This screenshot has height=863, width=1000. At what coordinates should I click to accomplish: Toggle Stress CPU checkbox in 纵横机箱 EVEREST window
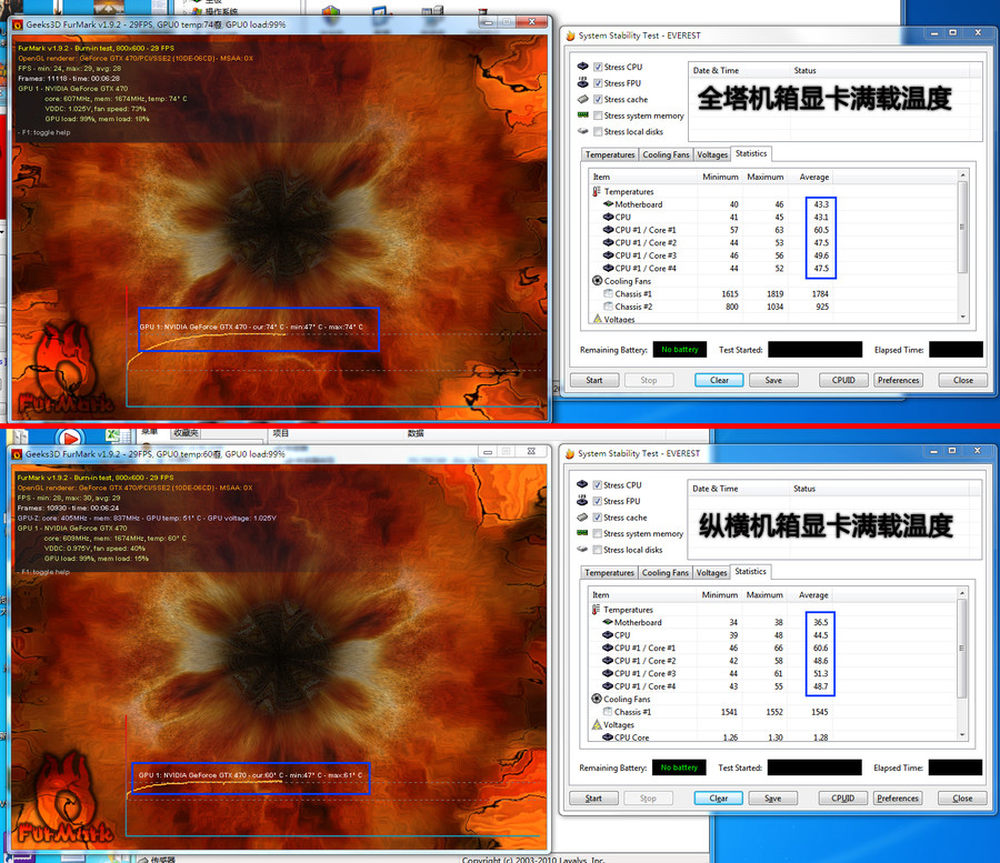[597, 485]
